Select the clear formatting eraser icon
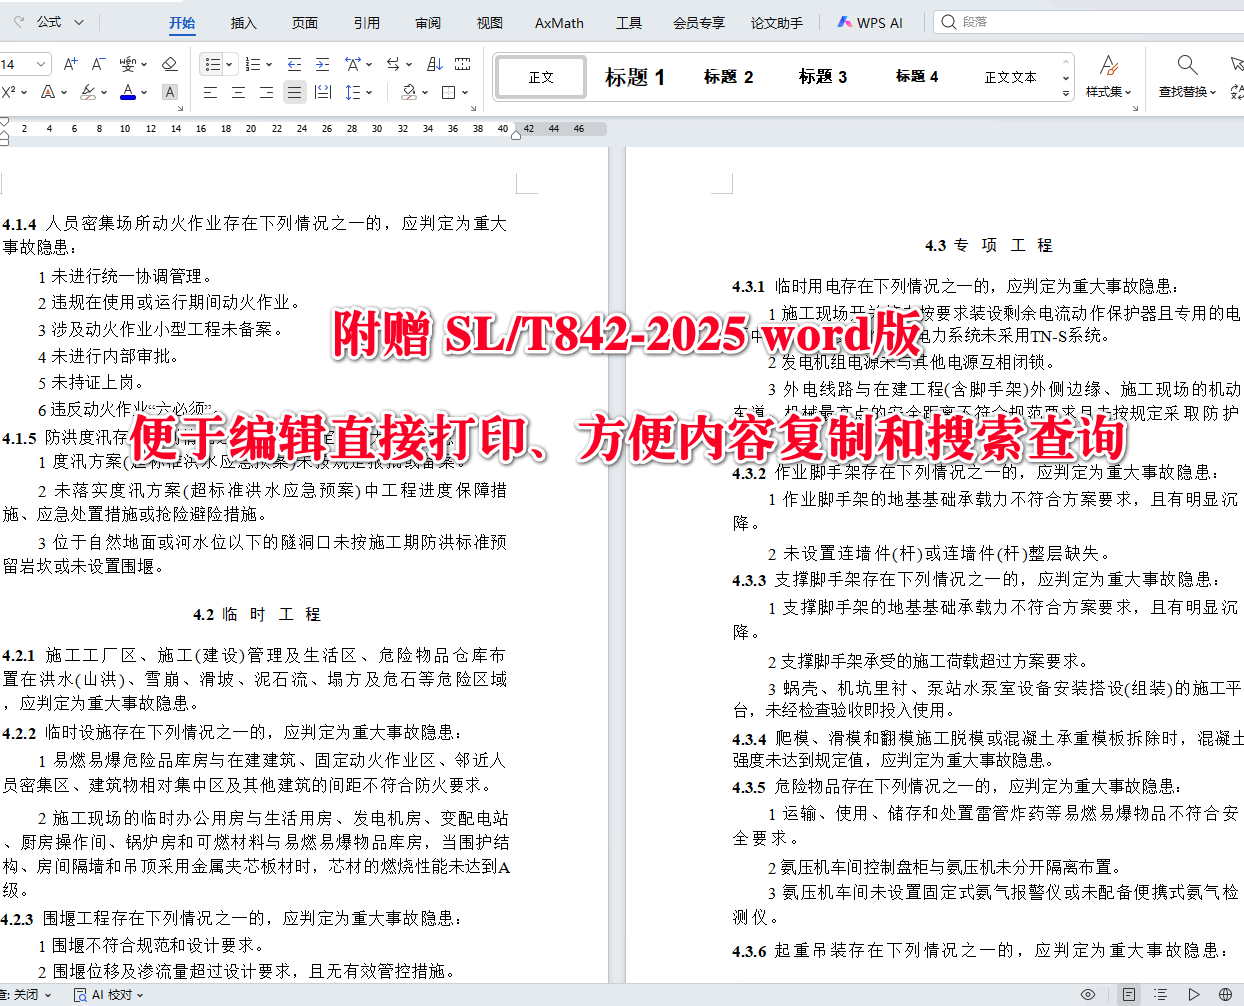Viewport: 1244px width, 1006px height. coord(170,64)
